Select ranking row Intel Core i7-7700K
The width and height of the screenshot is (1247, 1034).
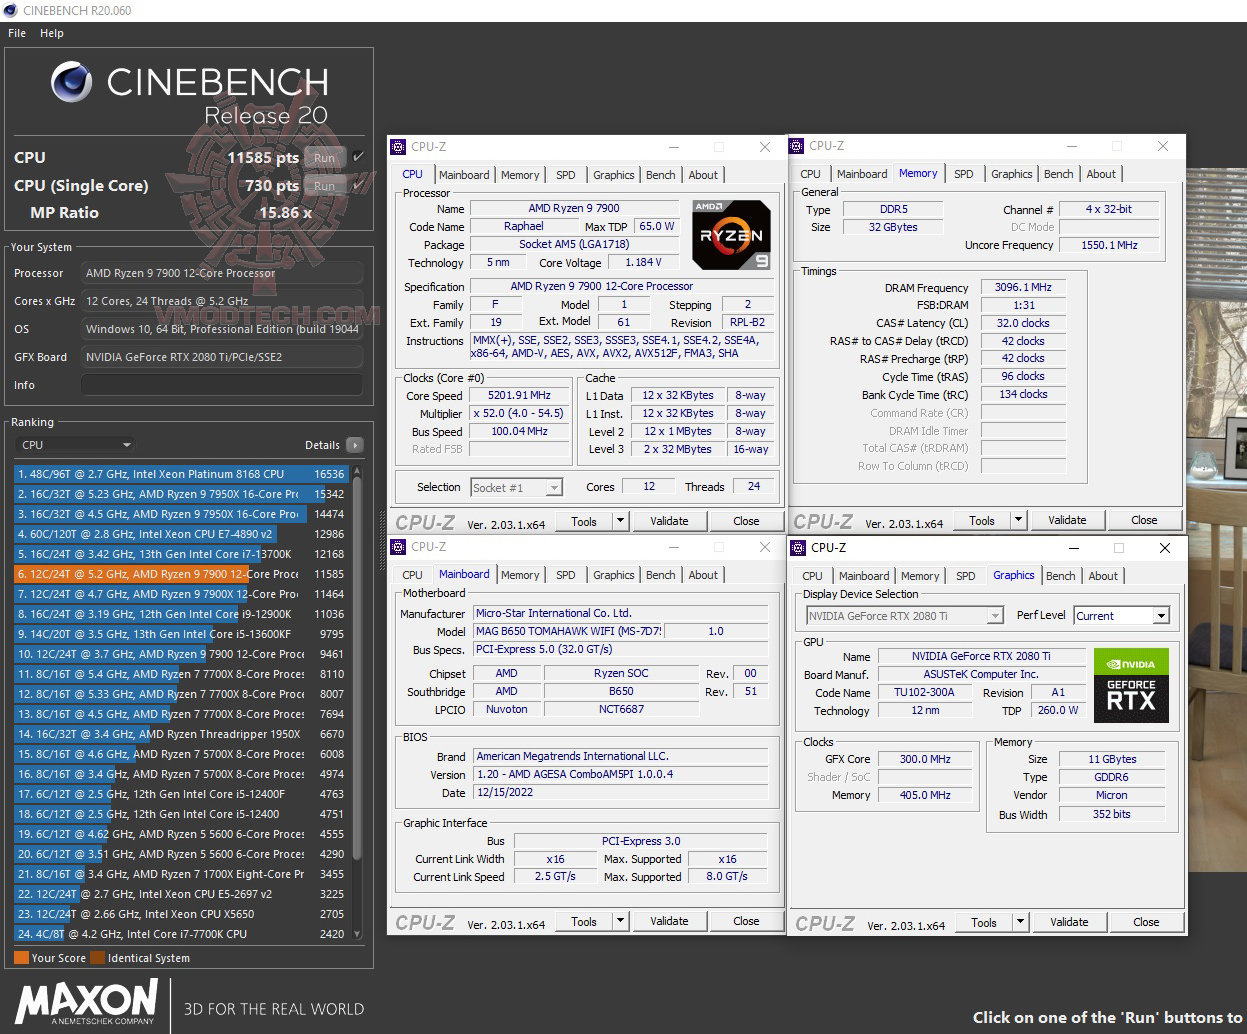pos(181,934)
